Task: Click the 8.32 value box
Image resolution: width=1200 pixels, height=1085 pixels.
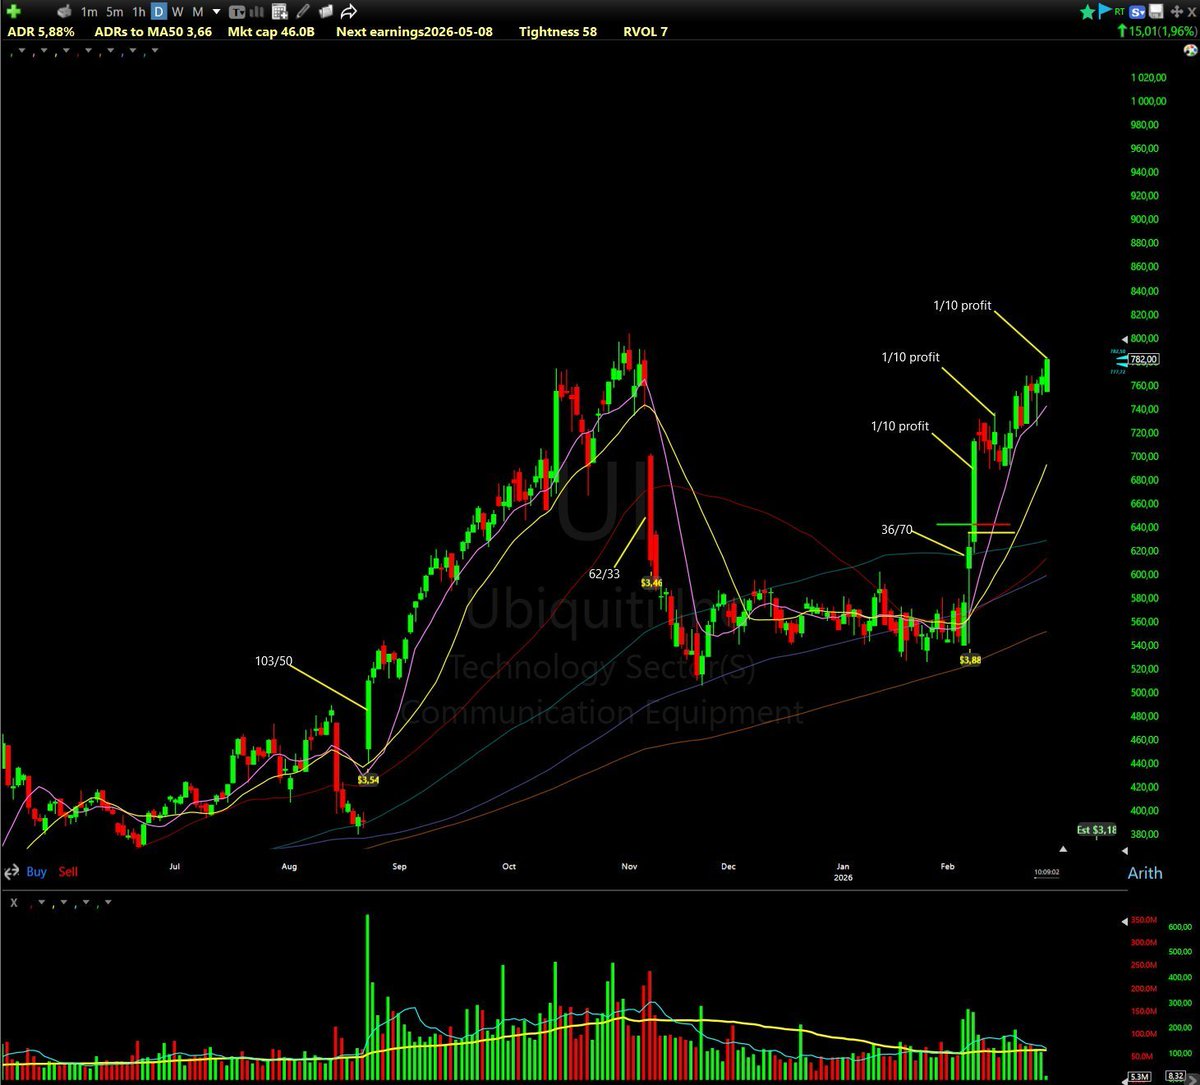Action: [1176, 1076]
